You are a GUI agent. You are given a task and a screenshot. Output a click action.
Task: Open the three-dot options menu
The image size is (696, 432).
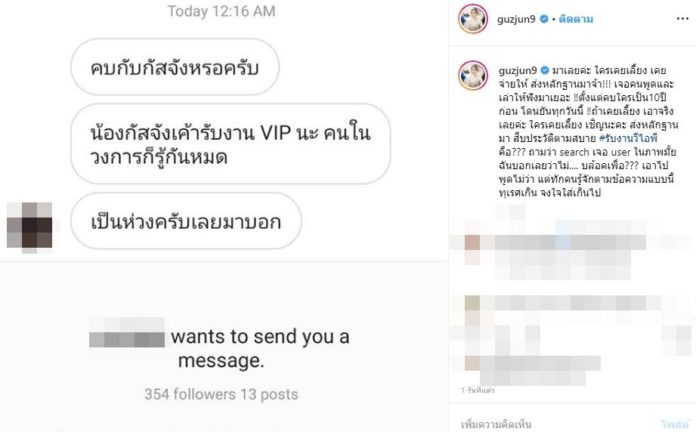coord(682,19)
